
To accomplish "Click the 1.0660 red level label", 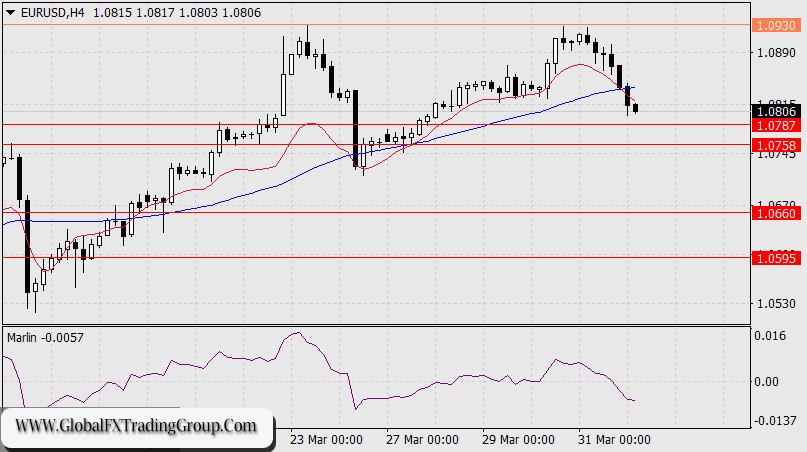I will pos(776,213).
